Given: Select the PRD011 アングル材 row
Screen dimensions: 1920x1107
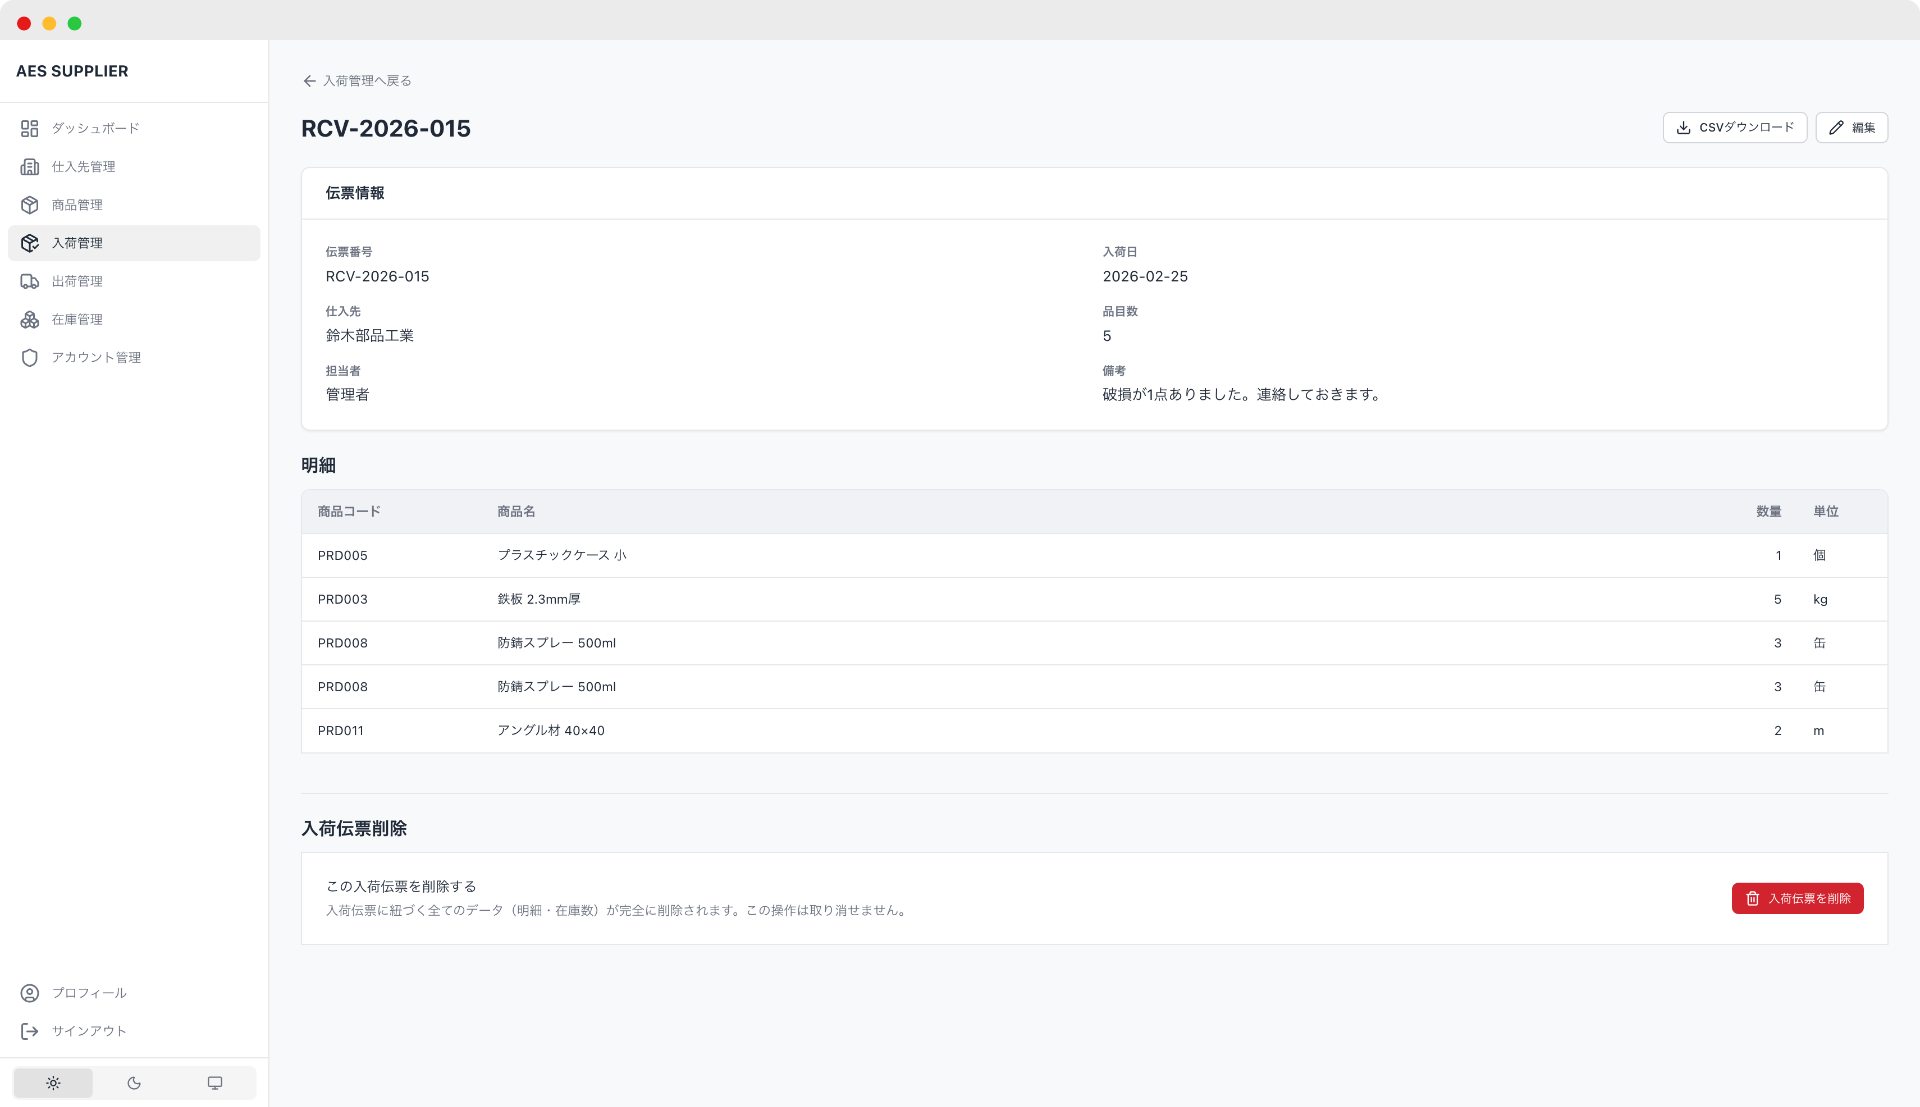Looking at the screenshot, I should pyautogui.click(x=1094, y=731).
